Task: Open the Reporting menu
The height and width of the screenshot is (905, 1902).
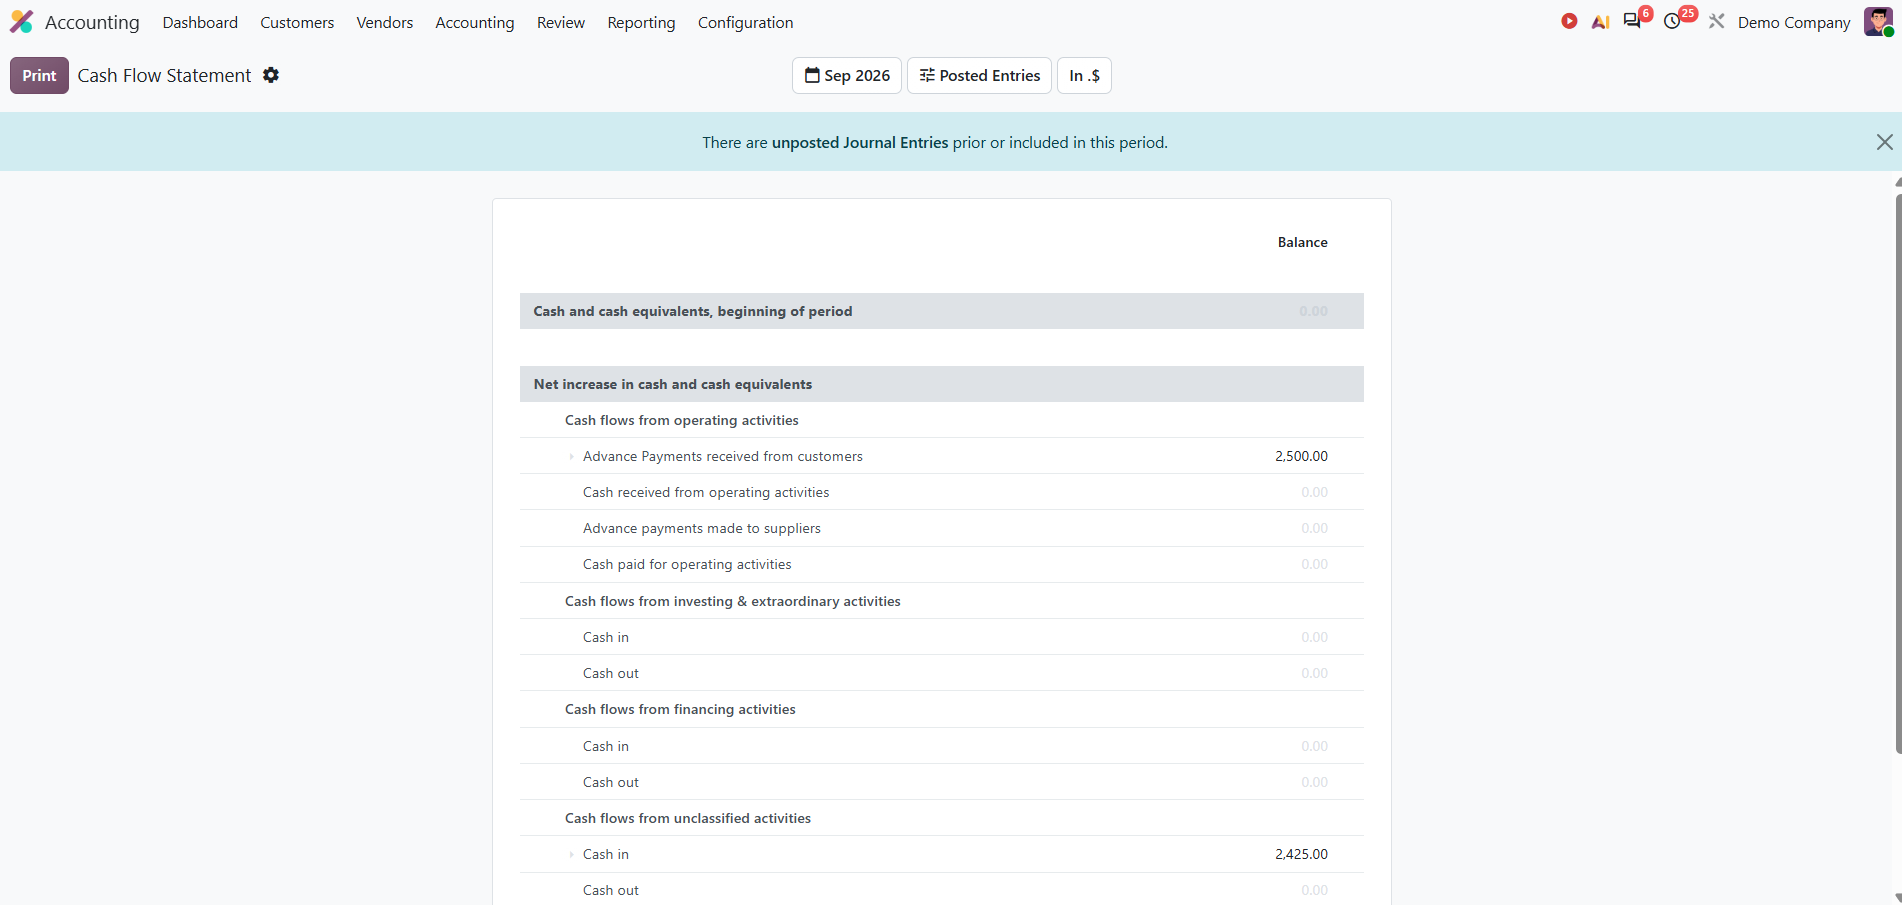Action: tap(641, 22)
